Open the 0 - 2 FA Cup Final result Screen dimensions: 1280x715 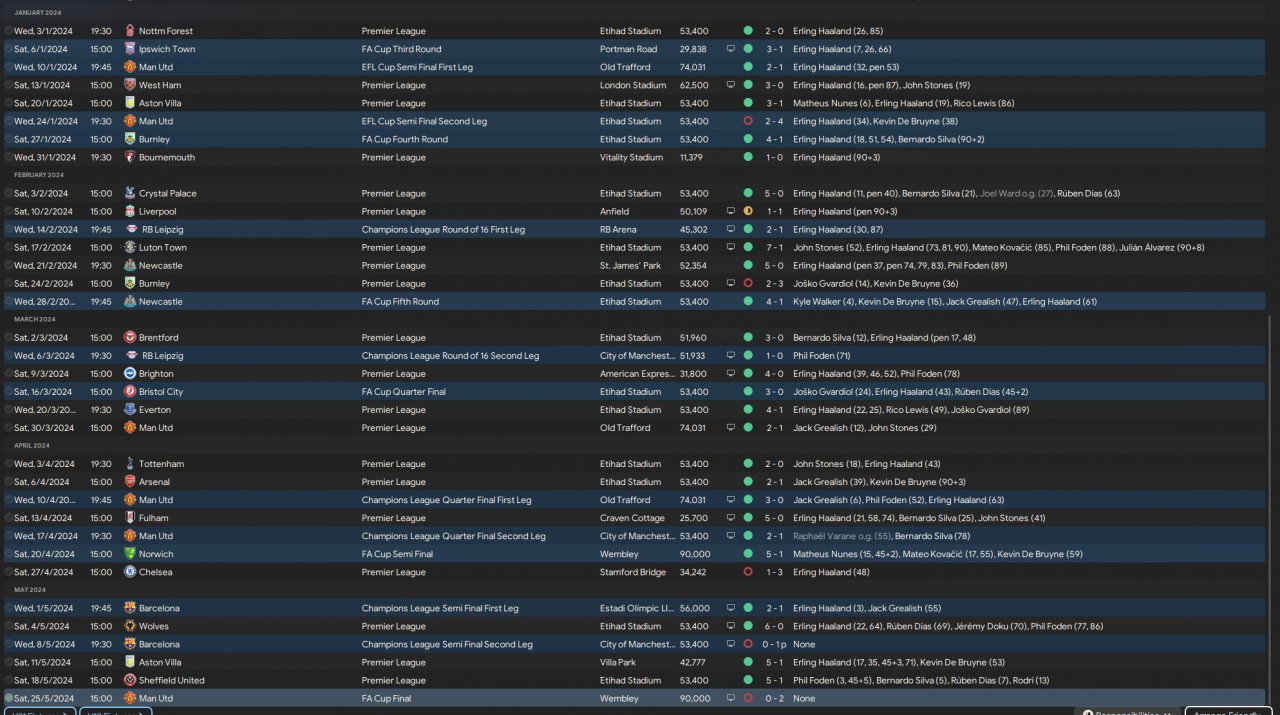coord(774,698)
